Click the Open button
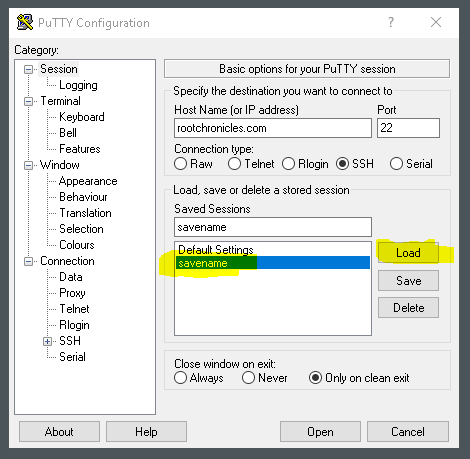Viewport: 470px width, 459px height. click(320, 432)
